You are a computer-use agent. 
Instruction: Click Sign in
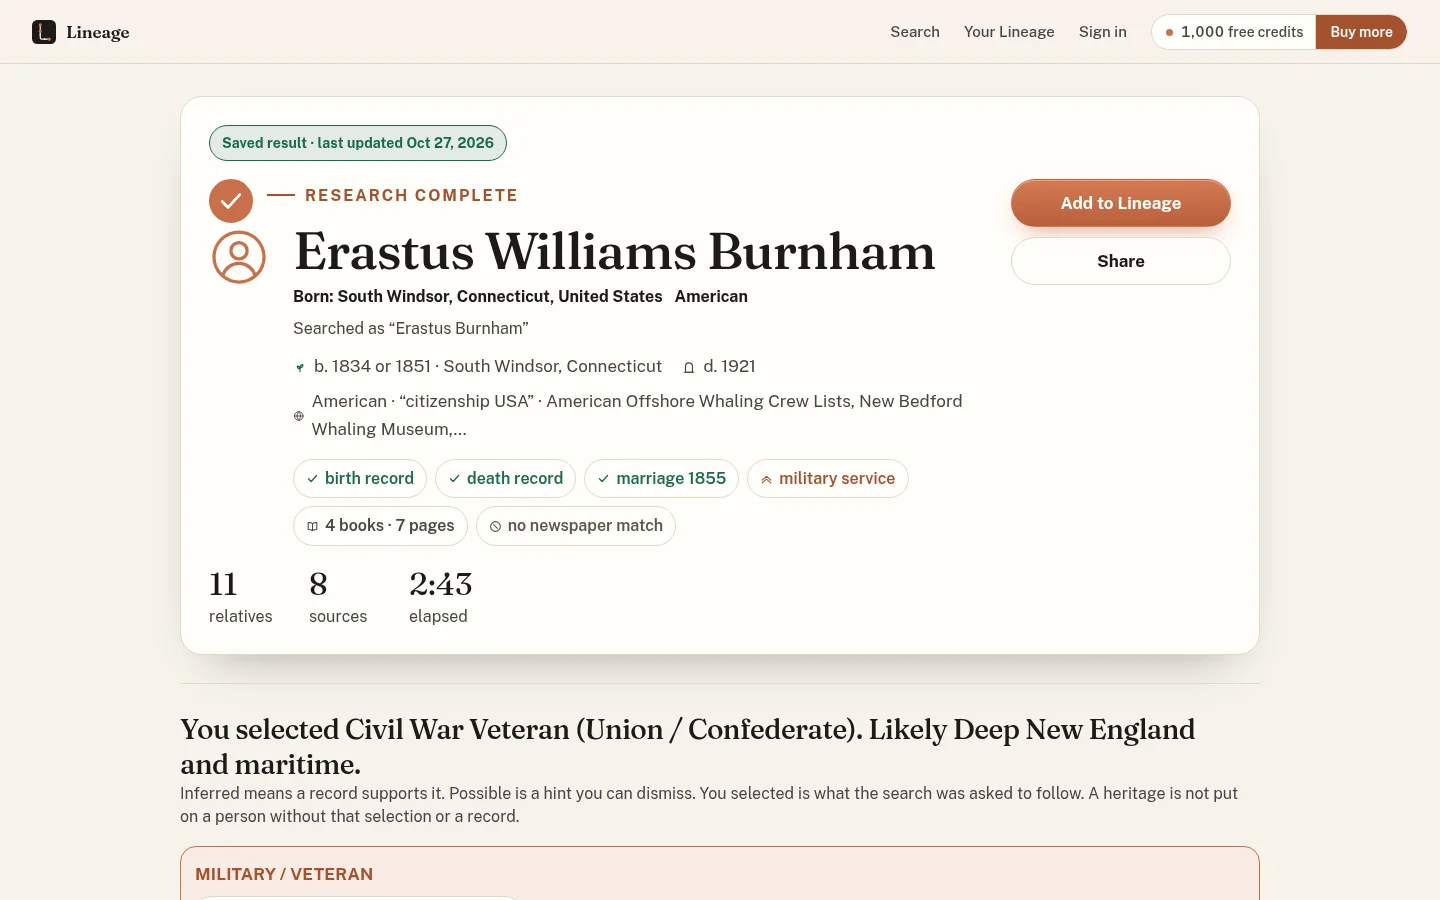coord(1103,32)
